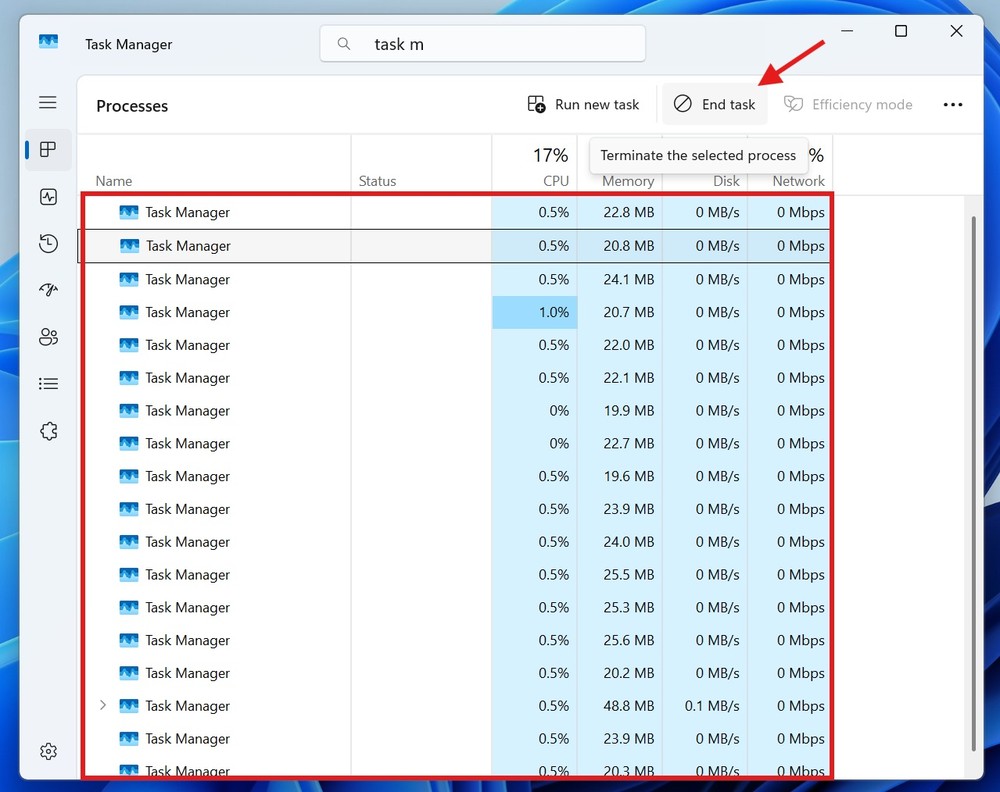Sort processes by the Memory column

[x=627, y=181]
